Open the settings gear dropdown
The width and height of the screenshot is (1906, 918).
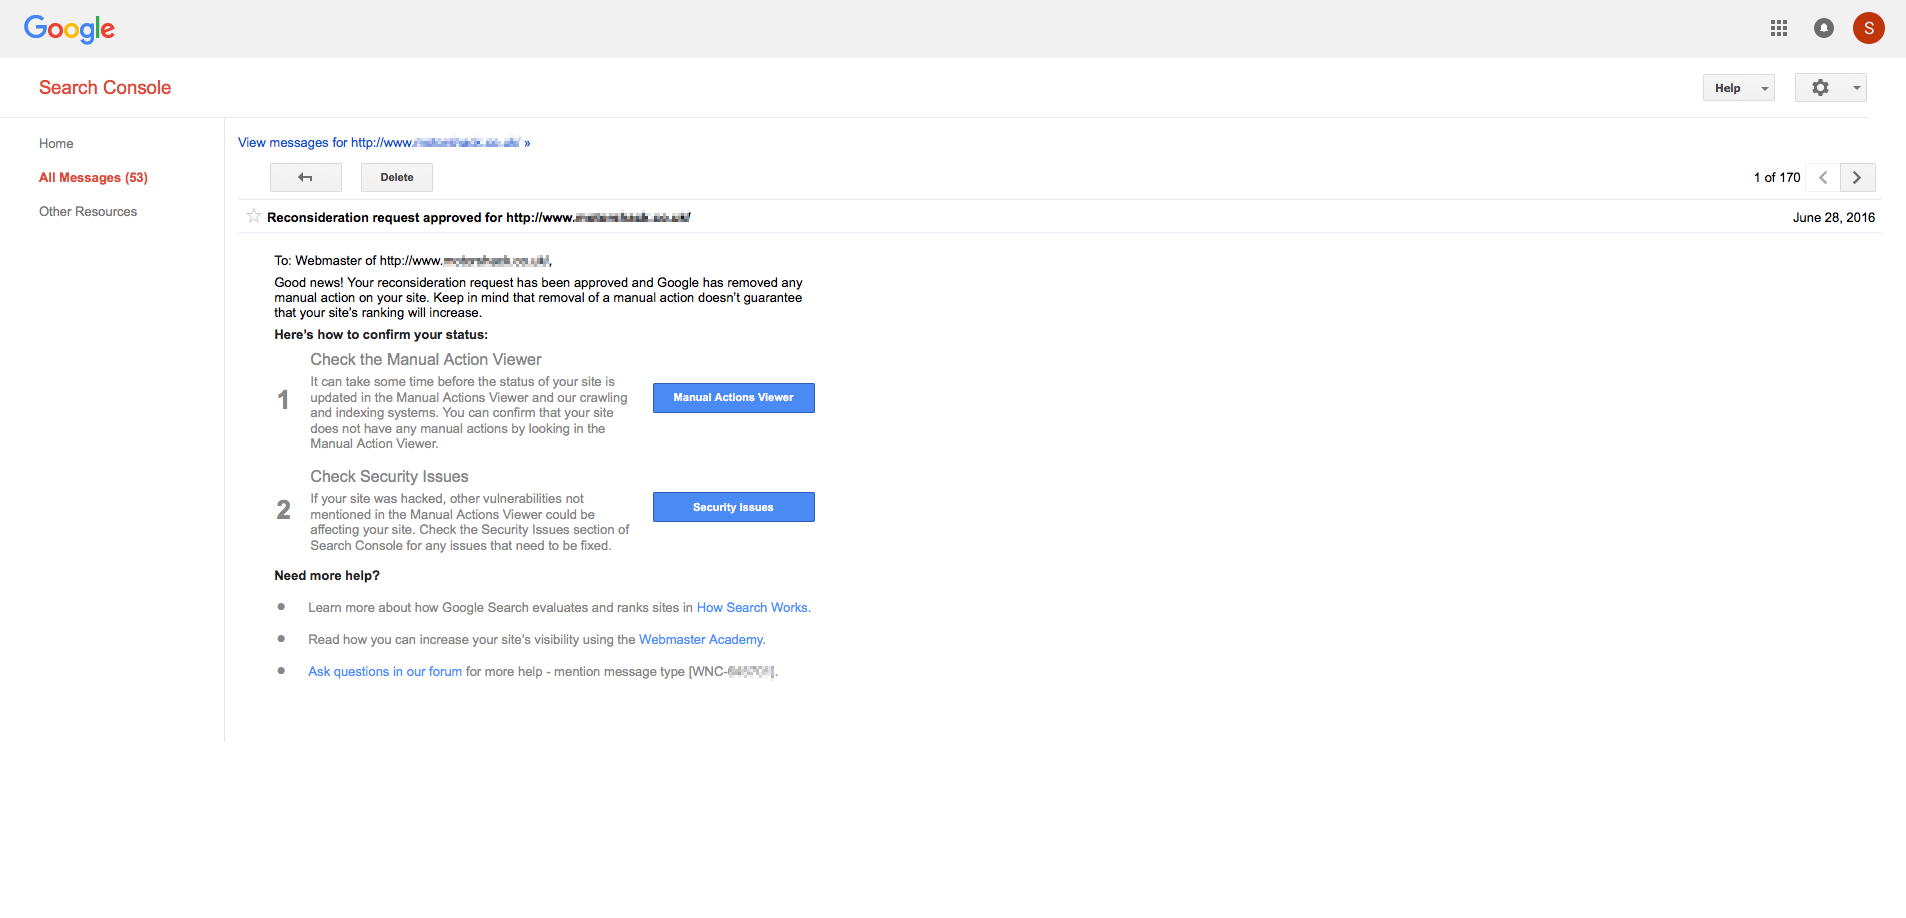pyautogui.click(x=1830, y=88)
